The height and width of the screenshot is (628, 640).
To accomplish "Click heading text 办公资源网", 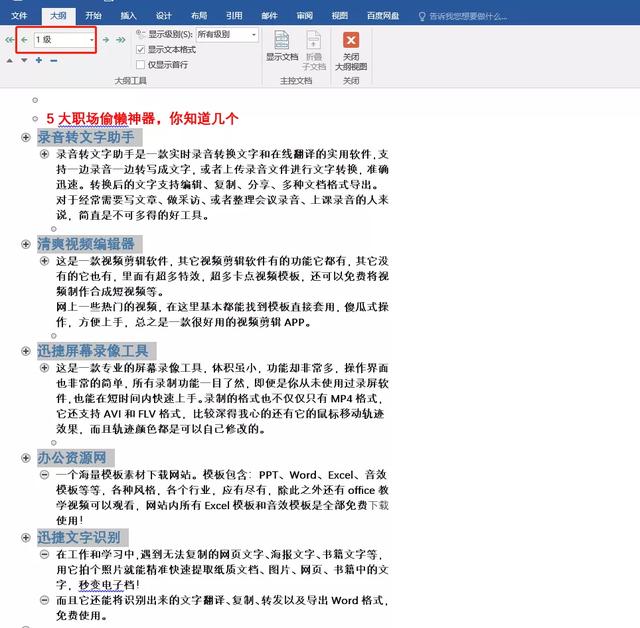I will [x=72, y=458].
